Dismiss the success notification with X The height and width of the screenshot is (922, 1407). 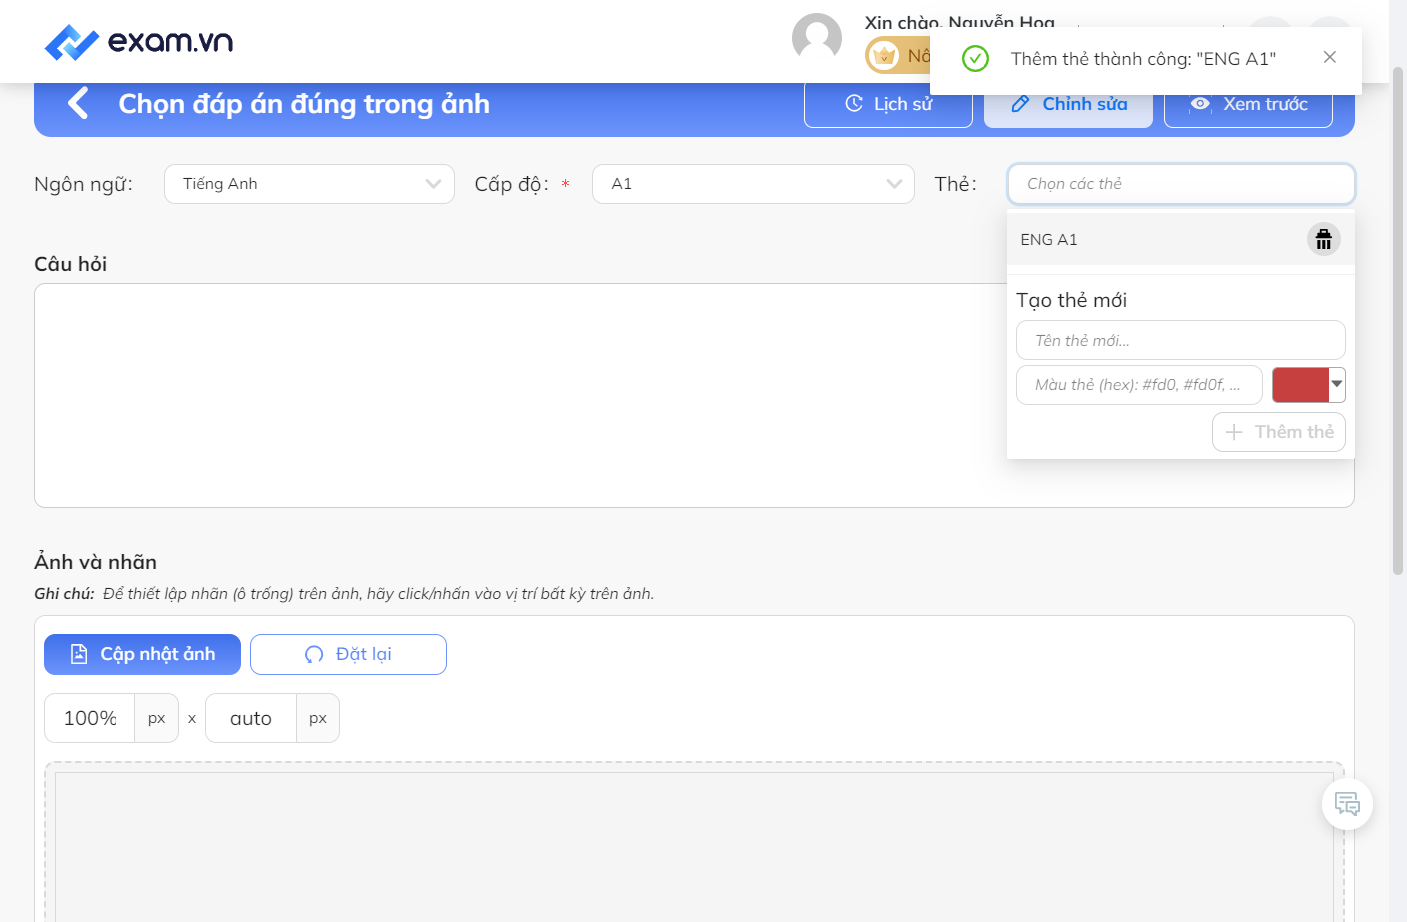pos(1330,57)
